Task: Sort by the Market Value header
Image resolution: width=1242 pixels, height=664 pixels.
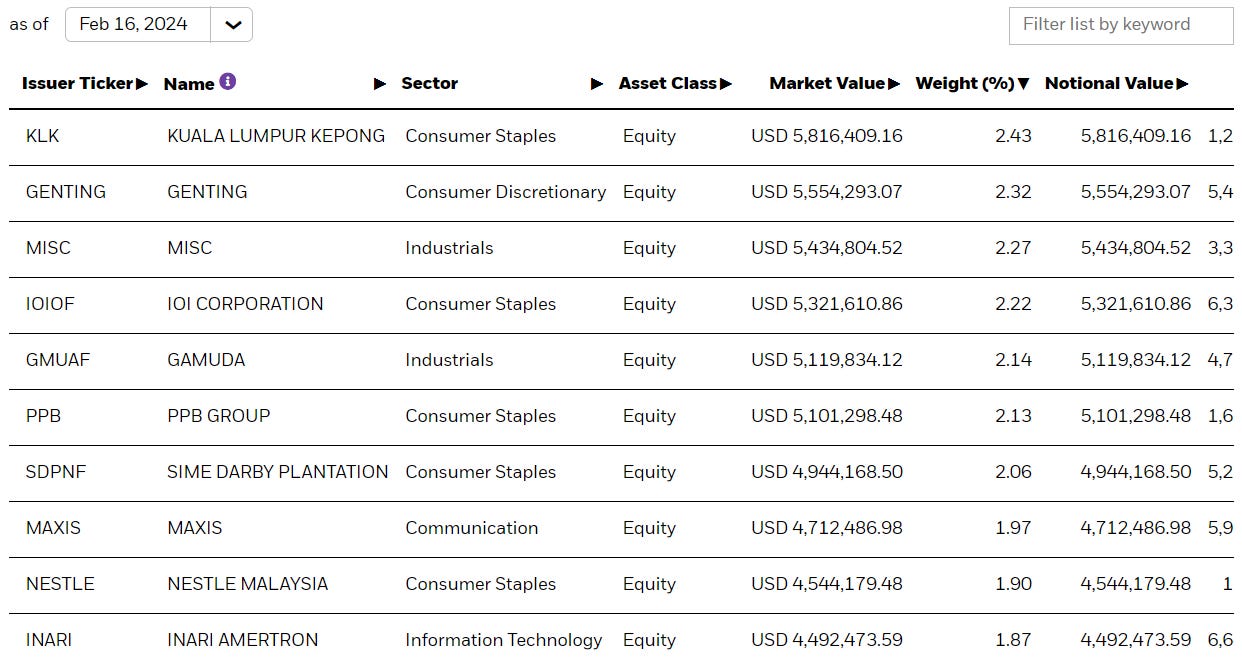Action: [827, 84]
